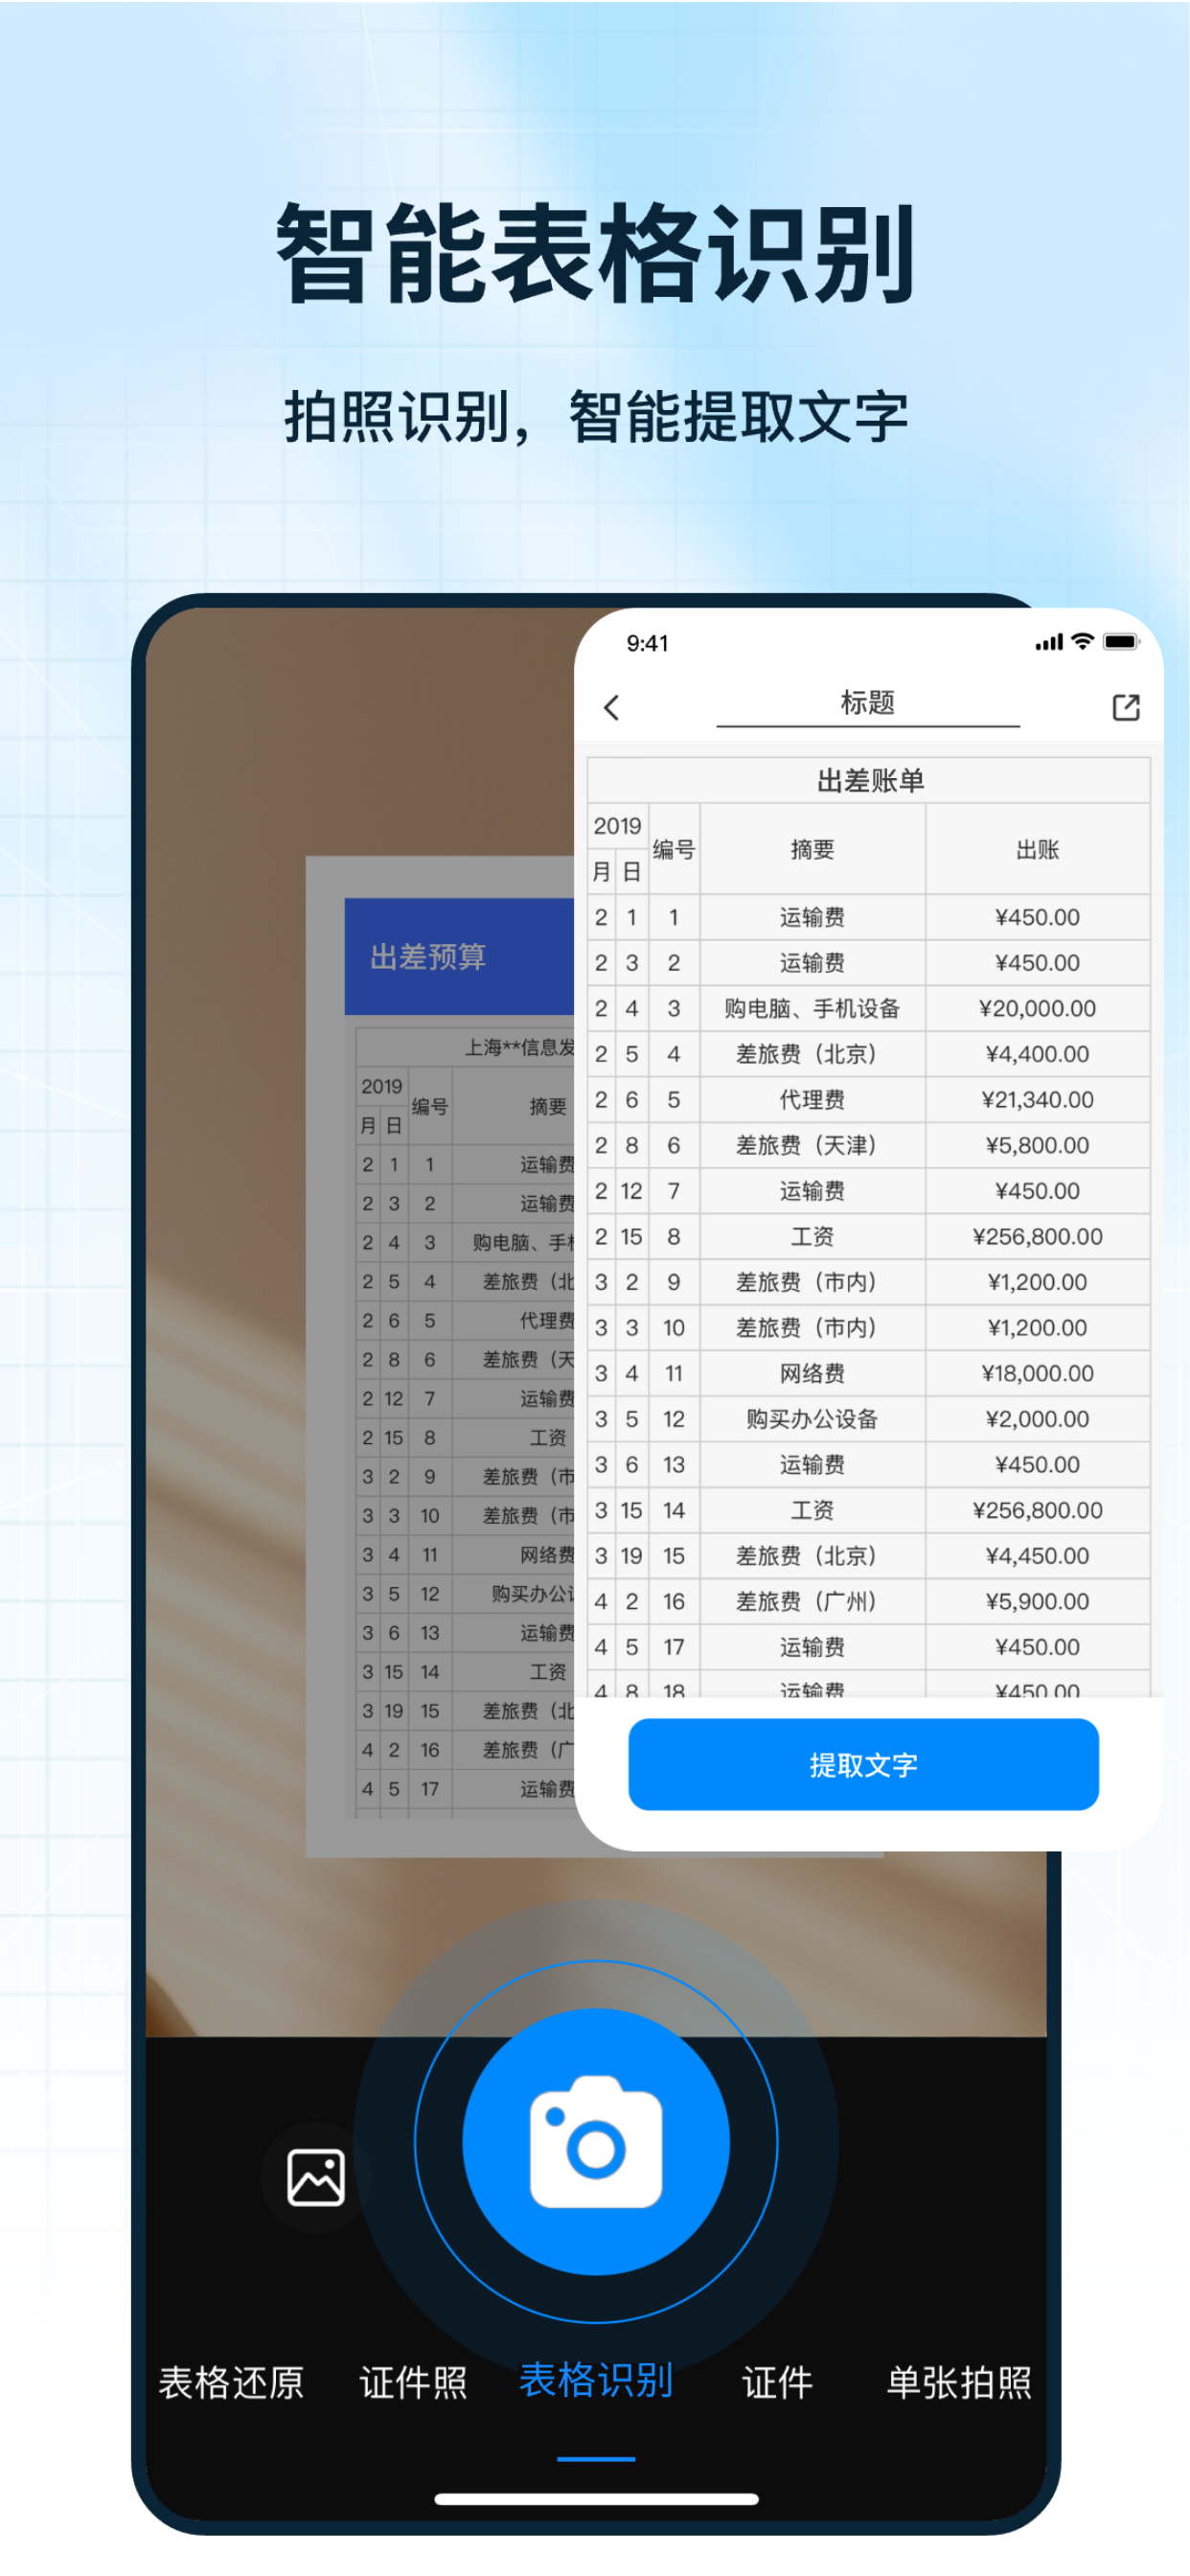The width and height of the screenshot is (1190, 2576).
Task: Switch to 表格还原 mode
Action: (231, 2382)
